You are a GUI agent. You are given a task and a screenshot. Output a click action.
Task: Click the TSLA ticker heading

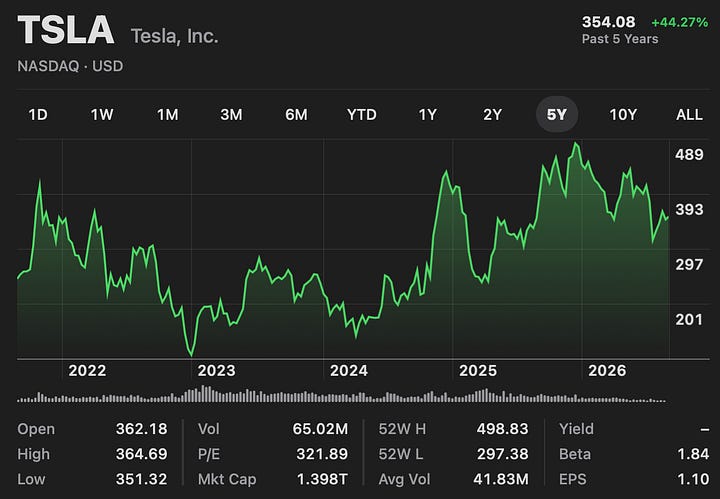point(66,30)
